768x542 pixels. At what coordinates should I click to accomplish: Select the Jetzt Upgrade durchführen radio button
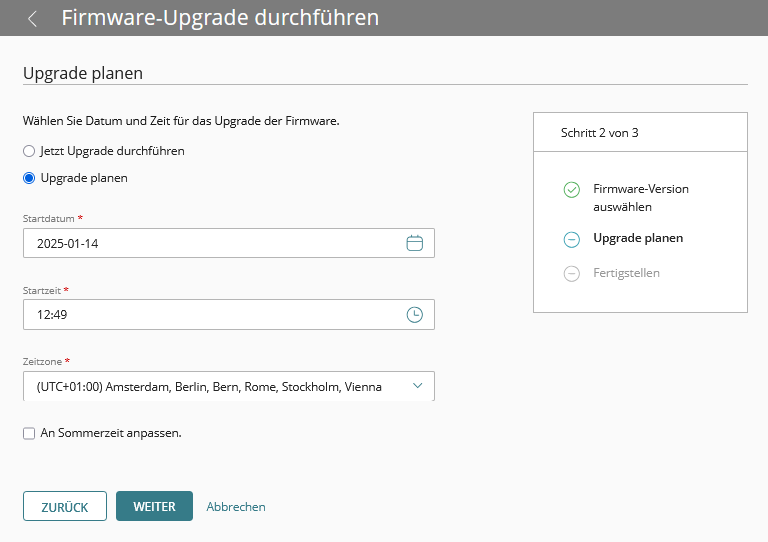[29, 151]
